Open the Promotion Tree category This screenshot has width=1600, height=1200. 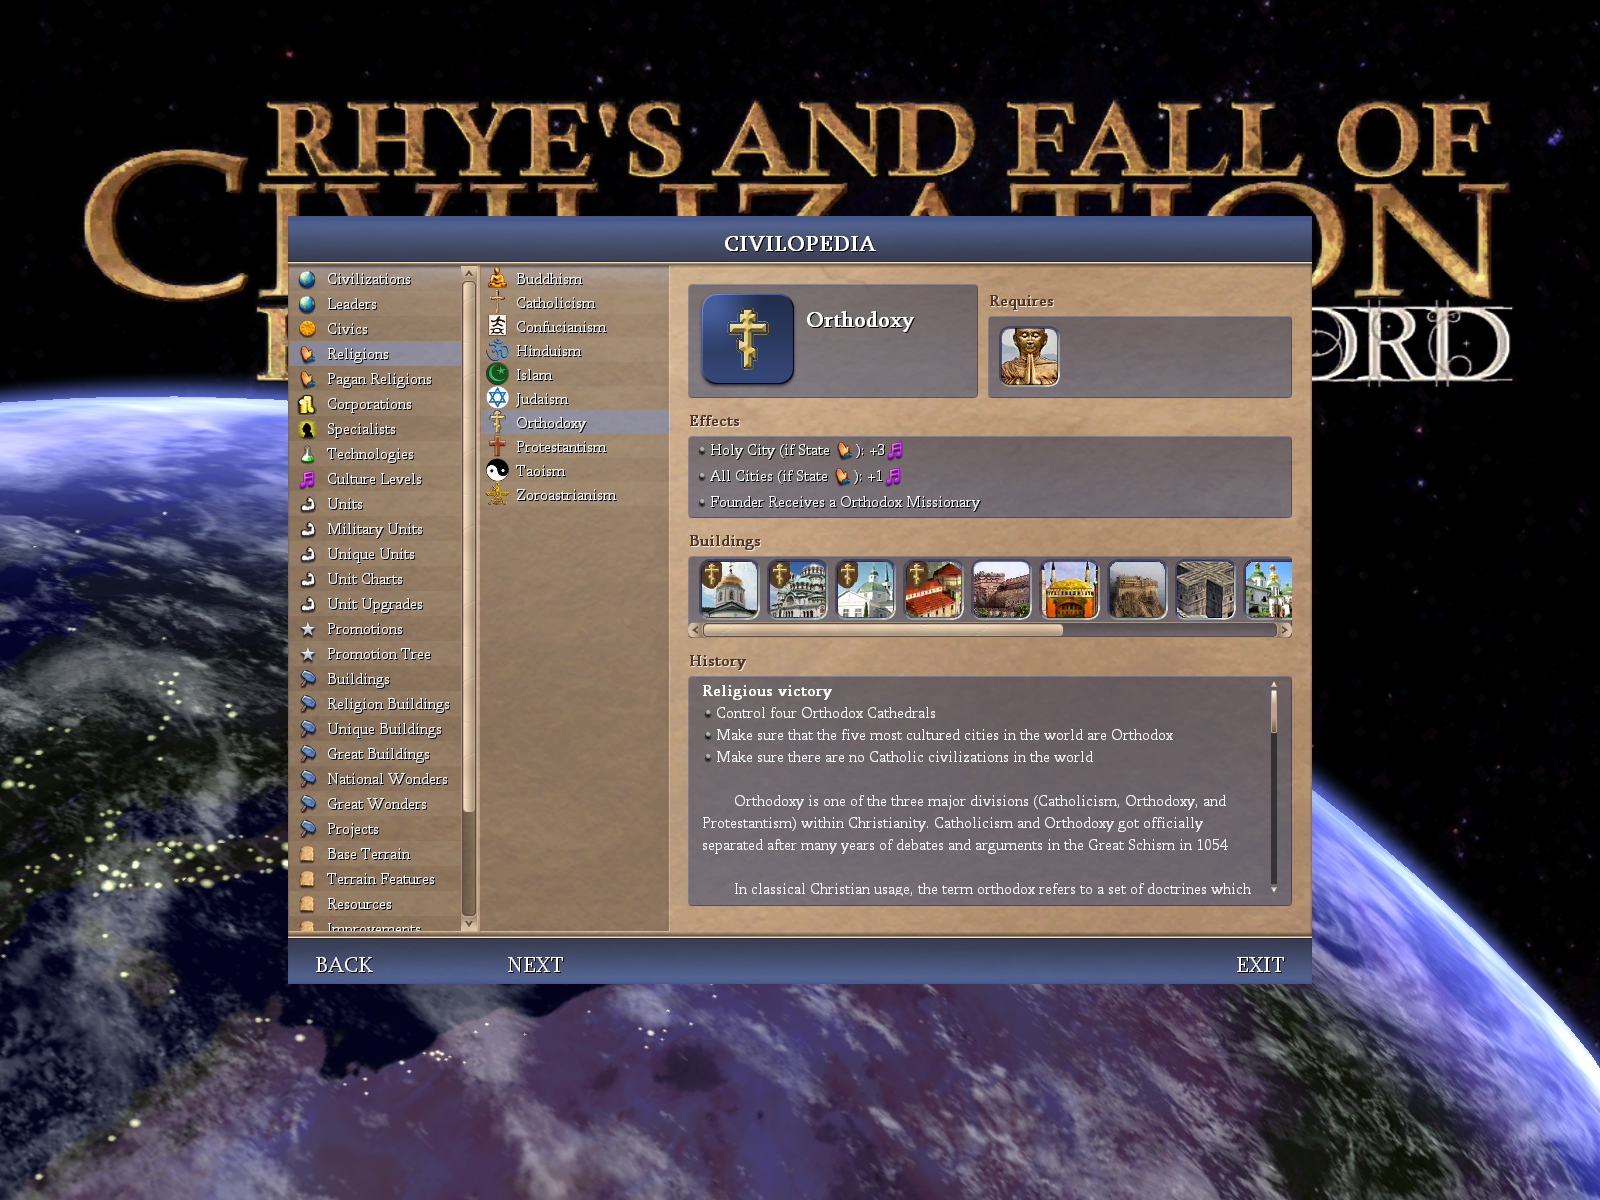(376, 654)
